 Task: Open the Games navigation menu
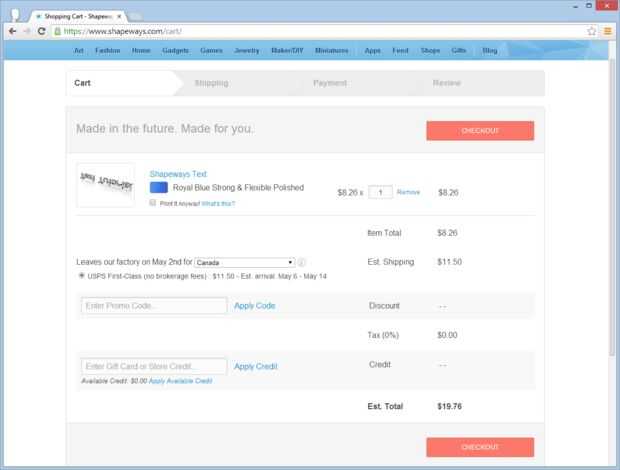pos(212,51)
